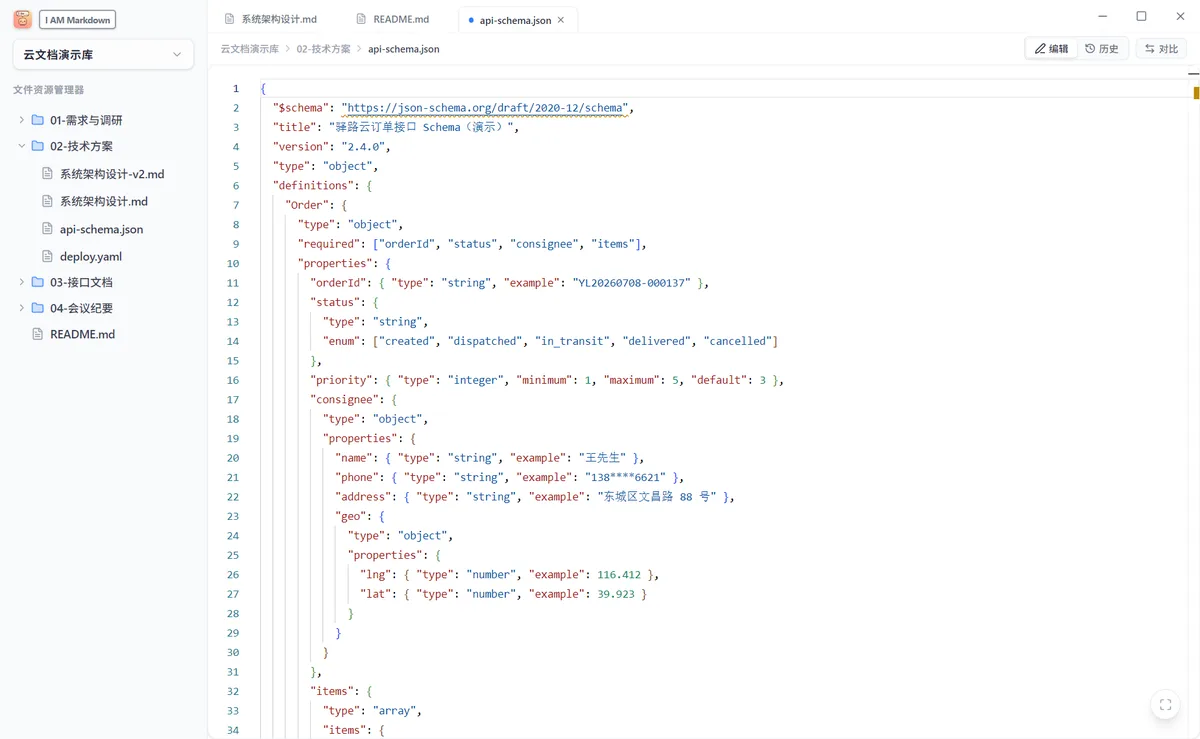The image size is (1200, 739).
Task: Click the "Order" key on line 7
Action: pyautogui.click(x=306, y=205)
